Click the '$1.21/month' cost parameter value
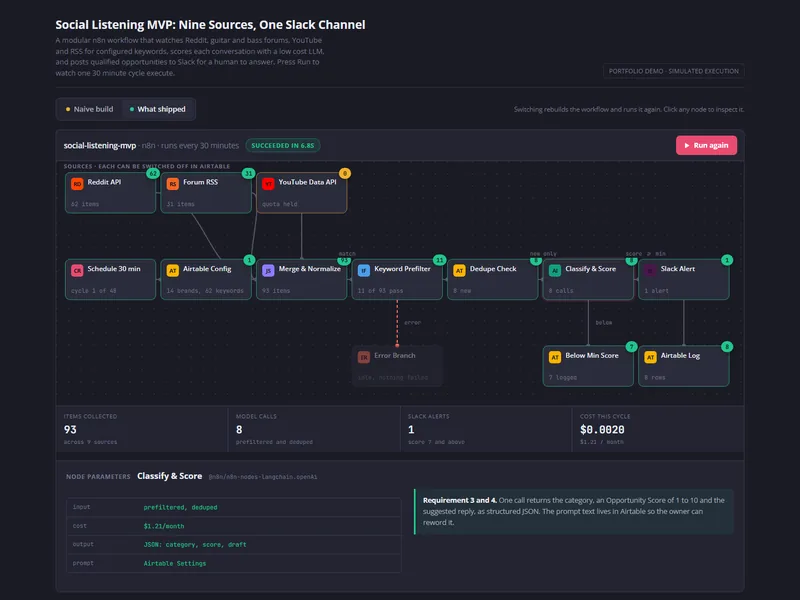This screenshot has height=600, width=800. point(164,526)
